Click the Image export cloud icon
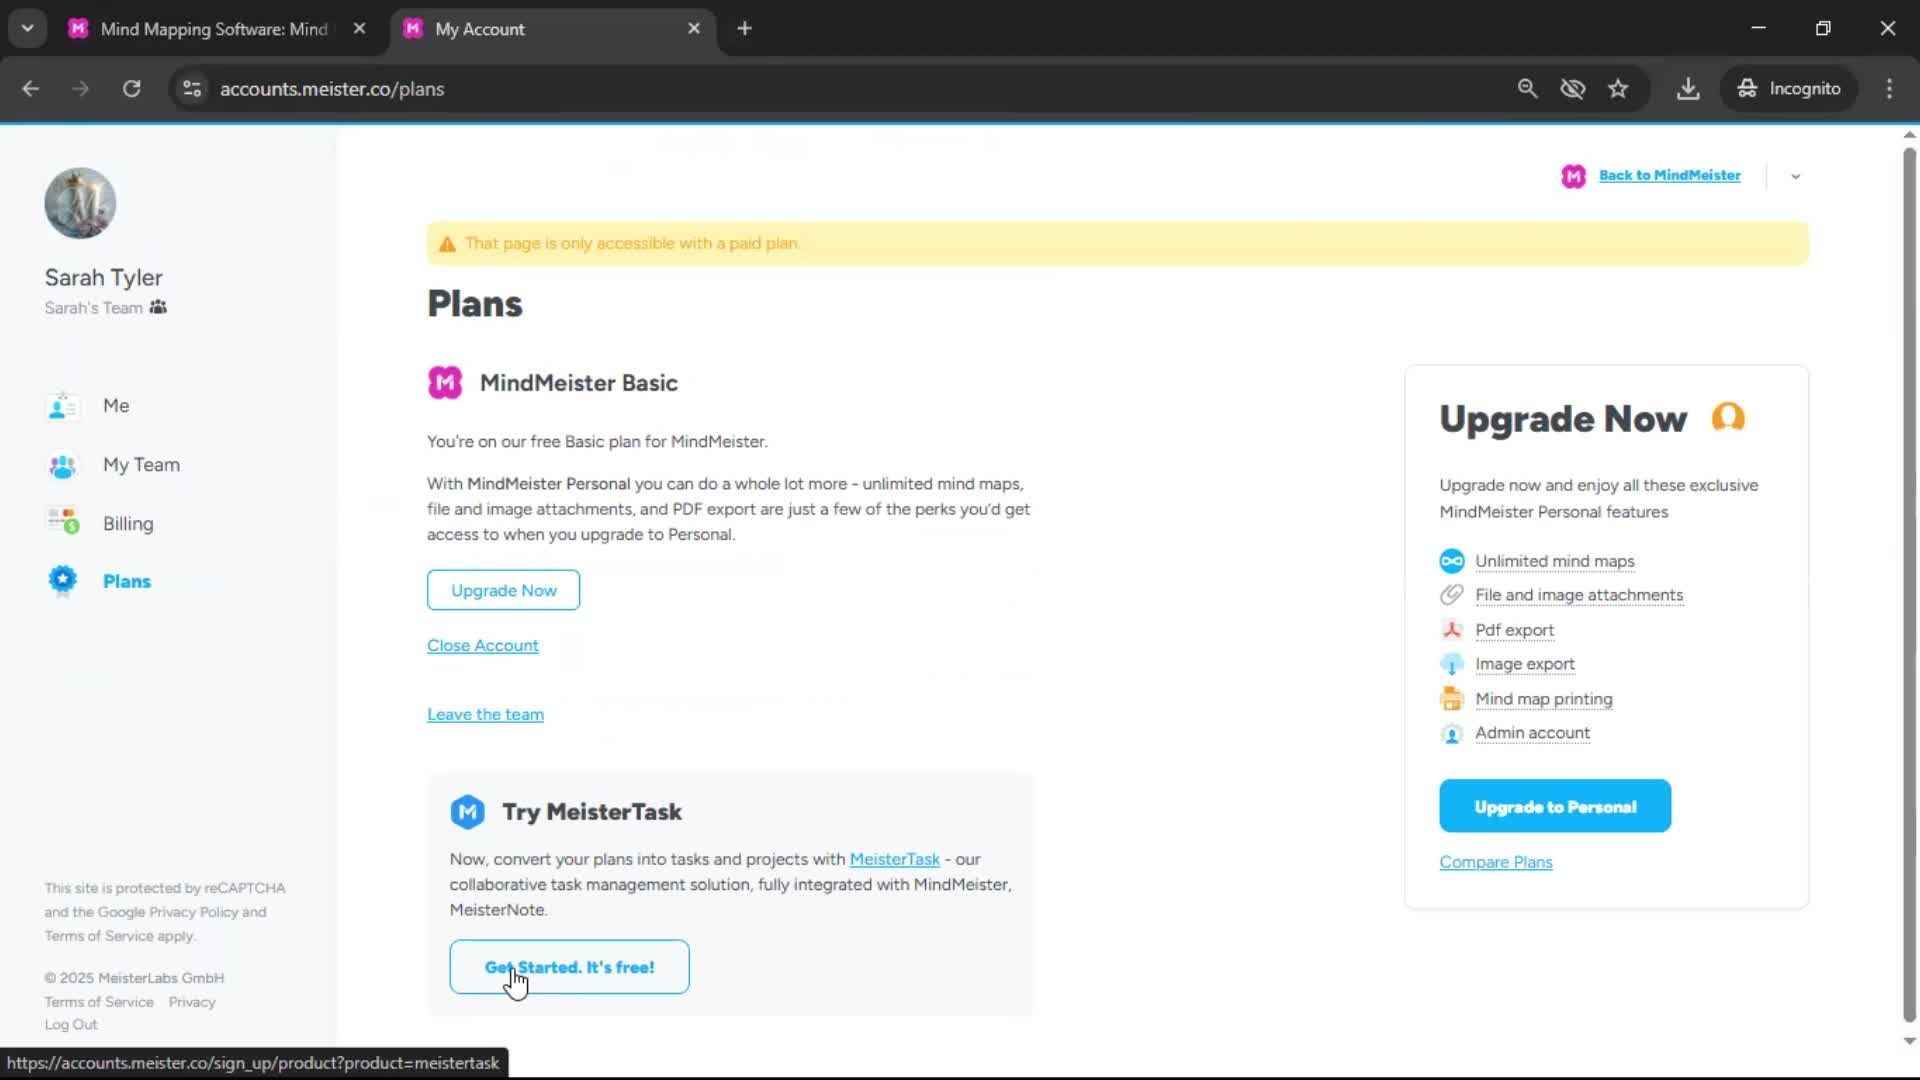The image size is (1920, 1080). (1451, 664)
